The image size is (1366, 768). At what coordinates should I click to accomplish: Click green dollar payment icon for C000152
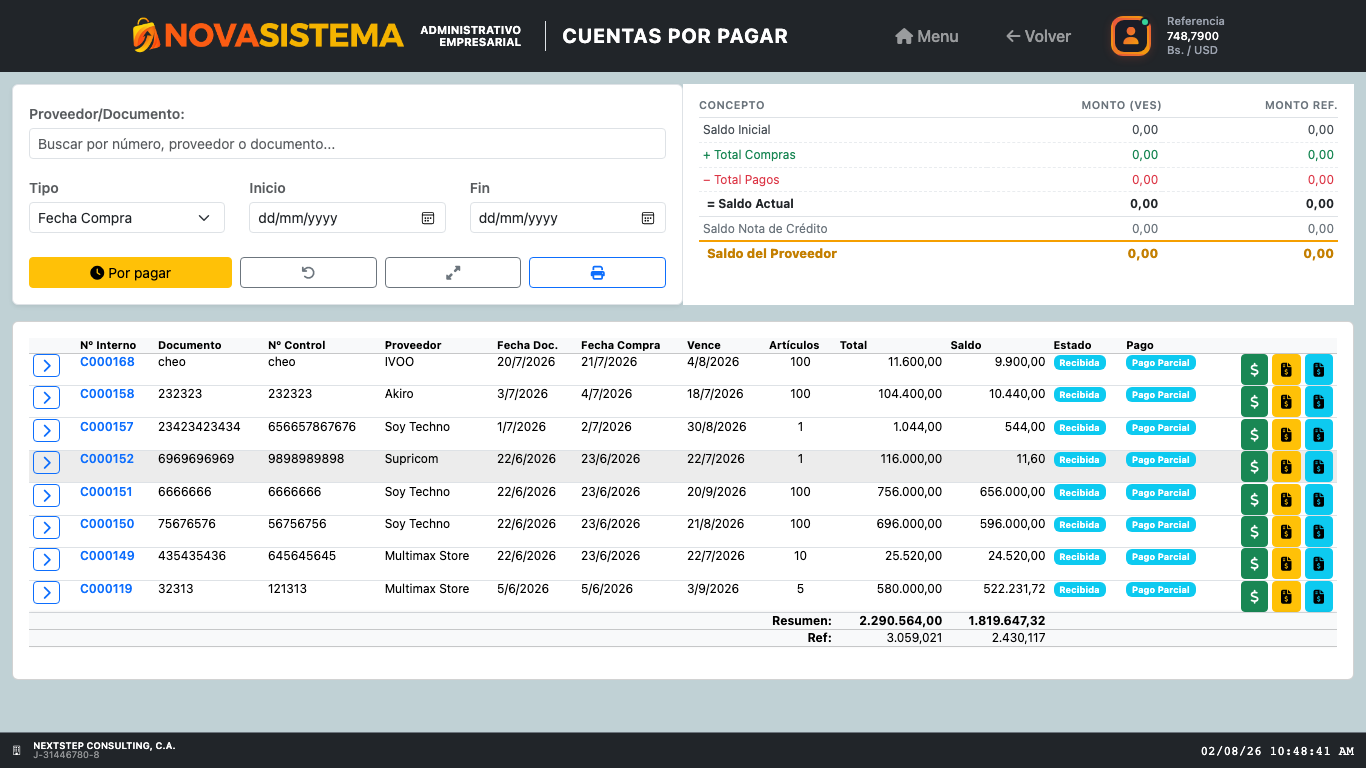coord(1254,467)
